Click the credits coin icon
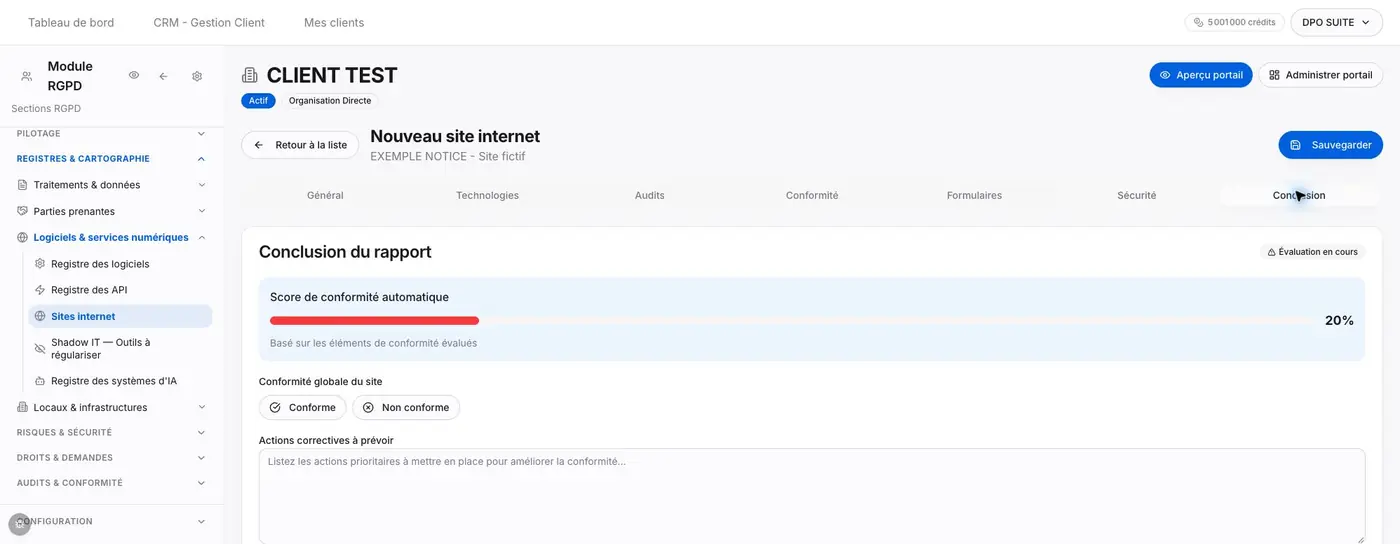Screen dimensions: 1400x544 [1199, 22]
